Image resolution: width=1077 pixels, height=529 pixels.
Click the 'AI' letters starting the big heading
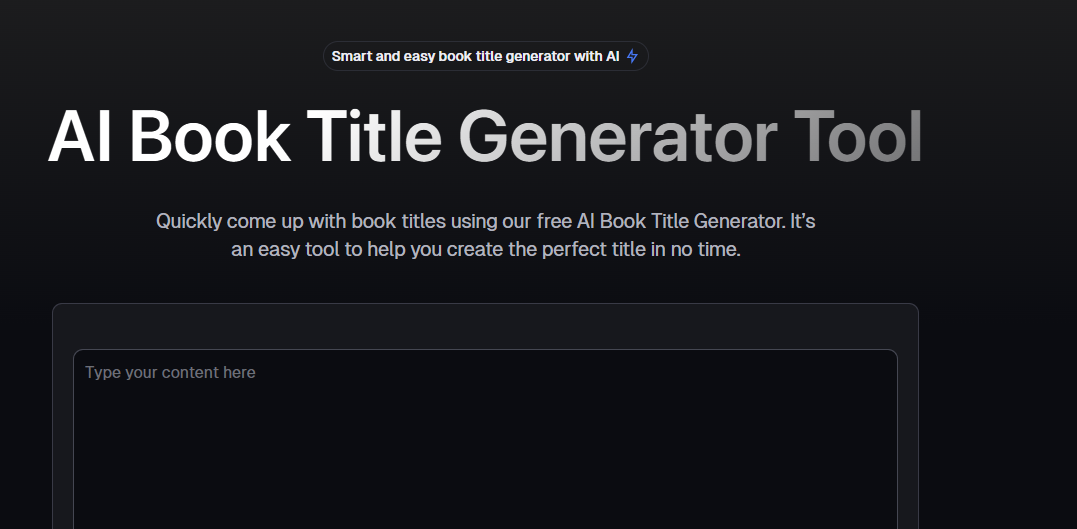[x=79, y=136]
